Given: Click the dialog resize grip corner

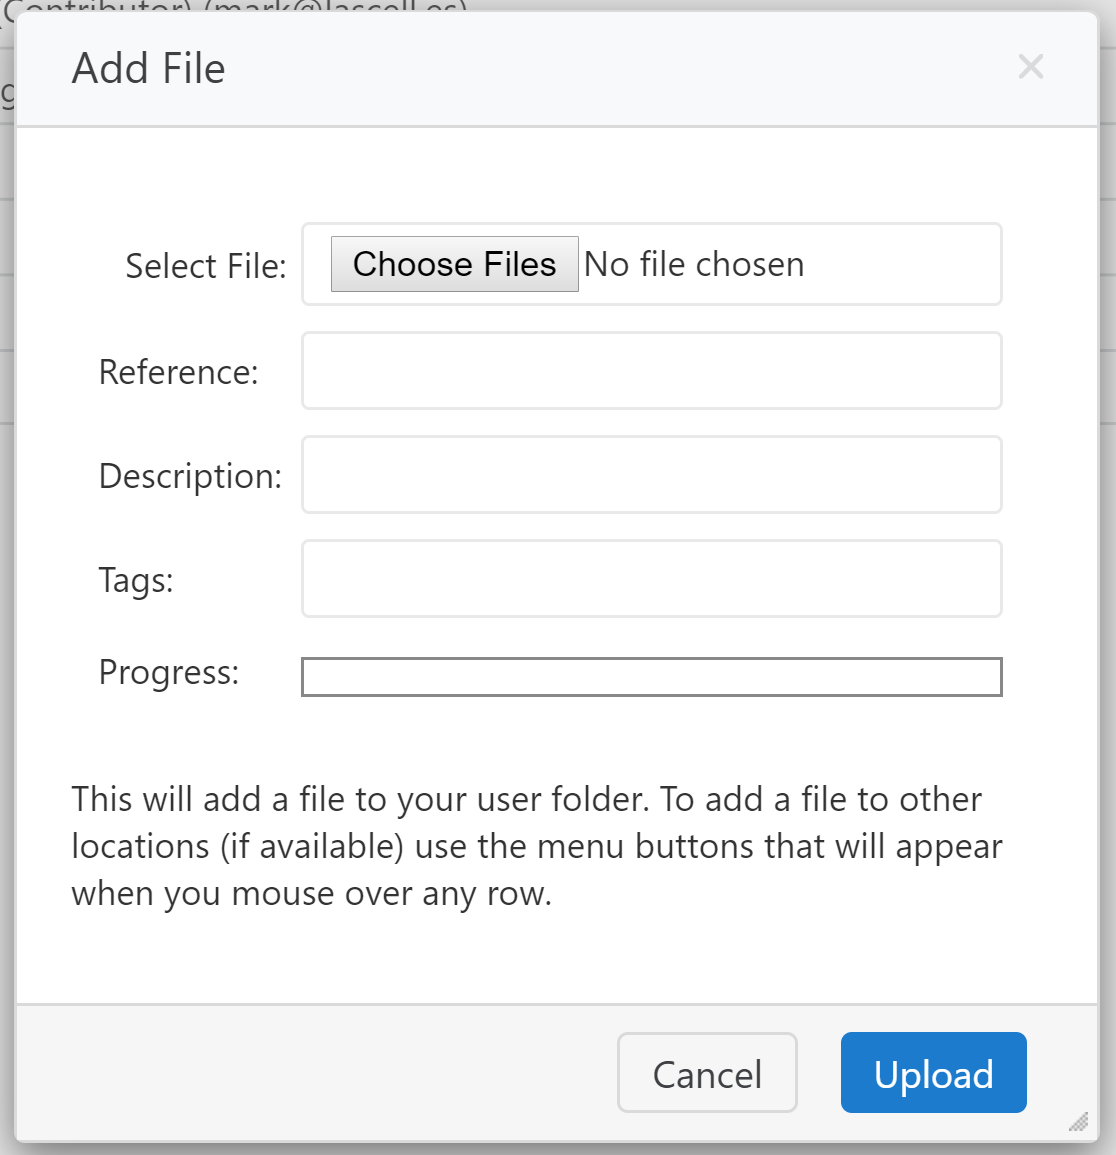Looking at the screenshot, I should (1078, 1122).
